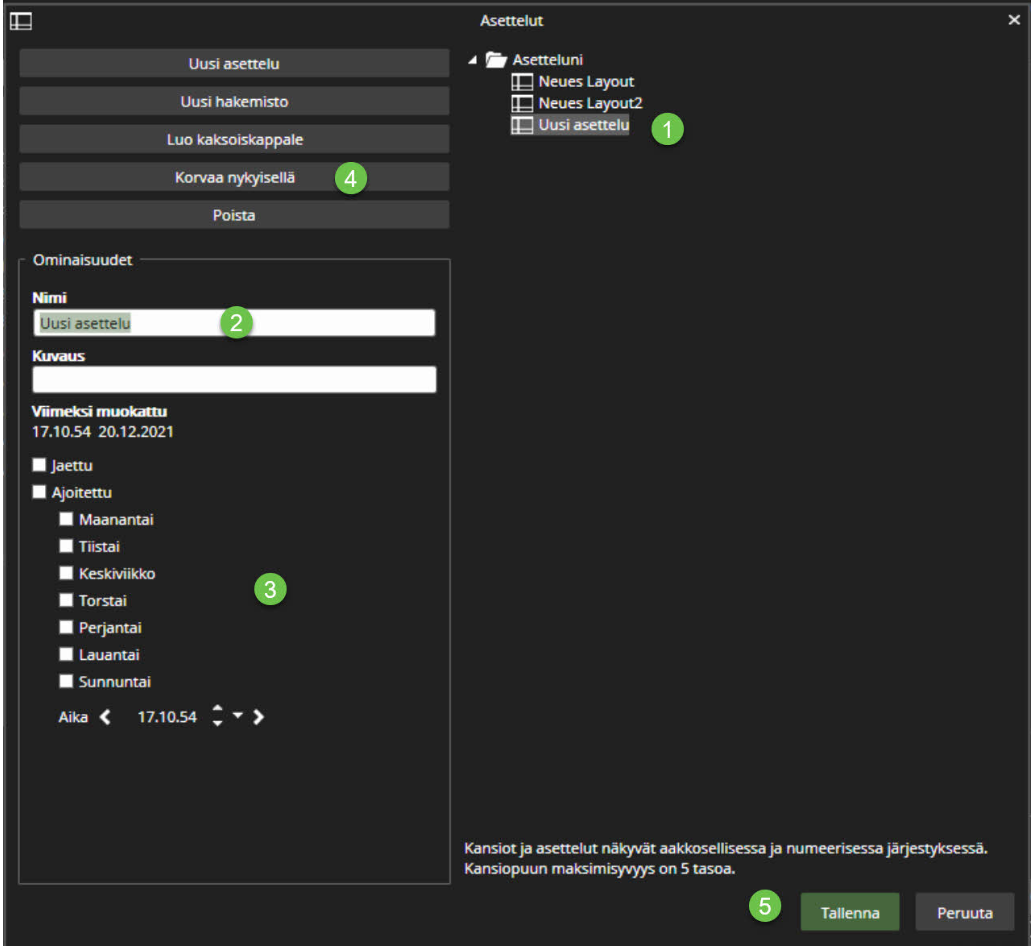1034x949 pixels.
Task: Click the layout icon beside Neues Layout
Action: point(521,82)
